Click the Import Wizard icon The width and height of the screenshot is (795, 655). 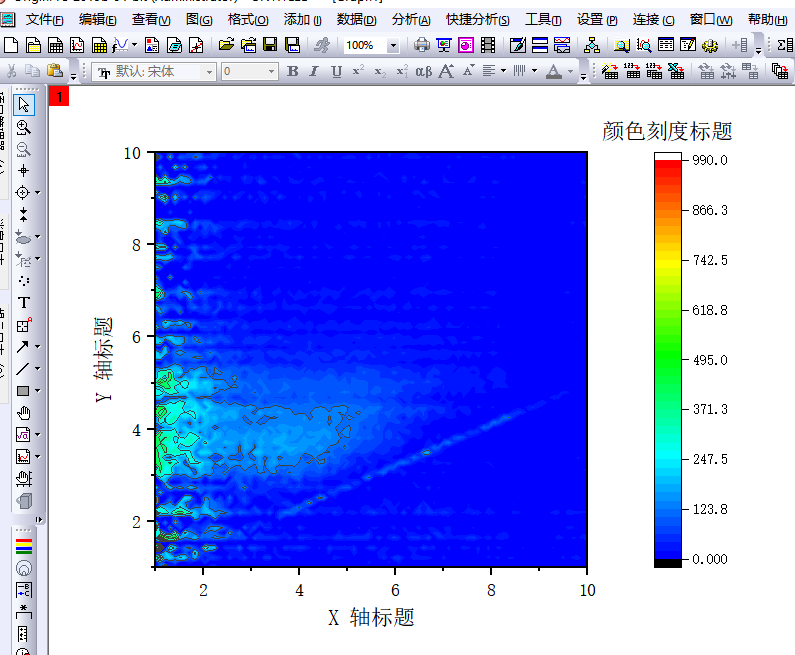pyautogui.click(x=609, y=71)
